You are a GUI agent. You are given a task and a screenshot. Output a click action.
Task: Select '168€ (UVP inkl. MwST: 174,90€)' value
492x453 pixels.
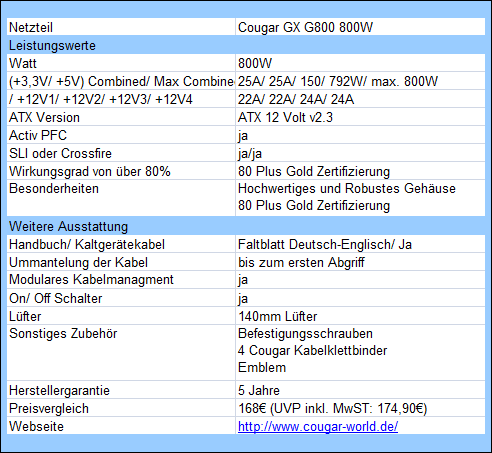(x=332, y=408)
